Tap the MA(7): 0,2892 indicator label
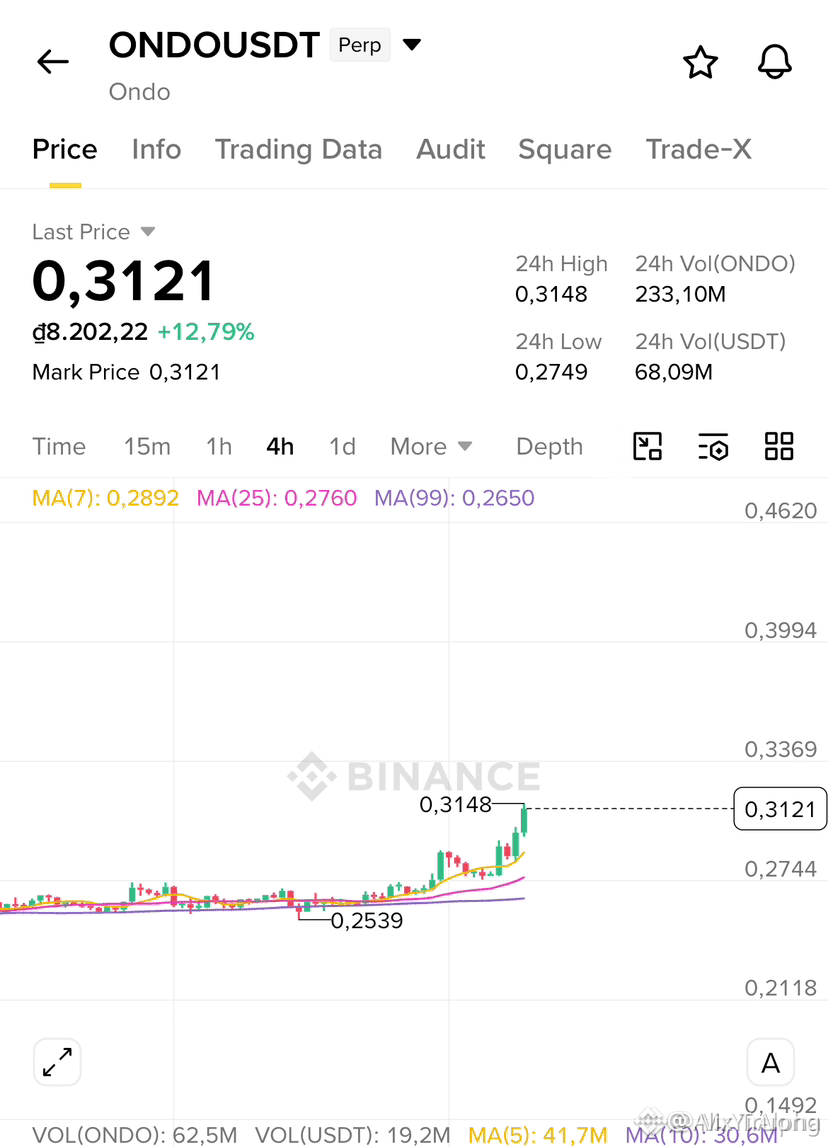828x1147 pixels. 105,498
